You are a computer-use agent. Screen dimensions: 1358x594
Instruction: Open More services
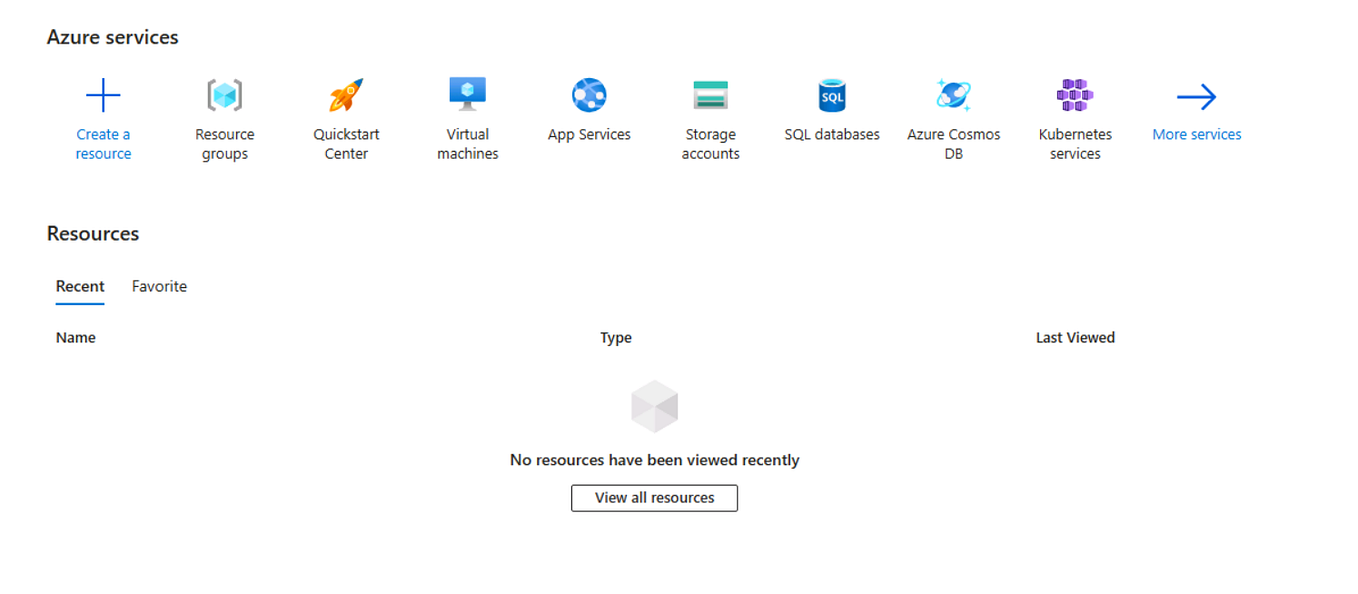(x=1196, y=134)
